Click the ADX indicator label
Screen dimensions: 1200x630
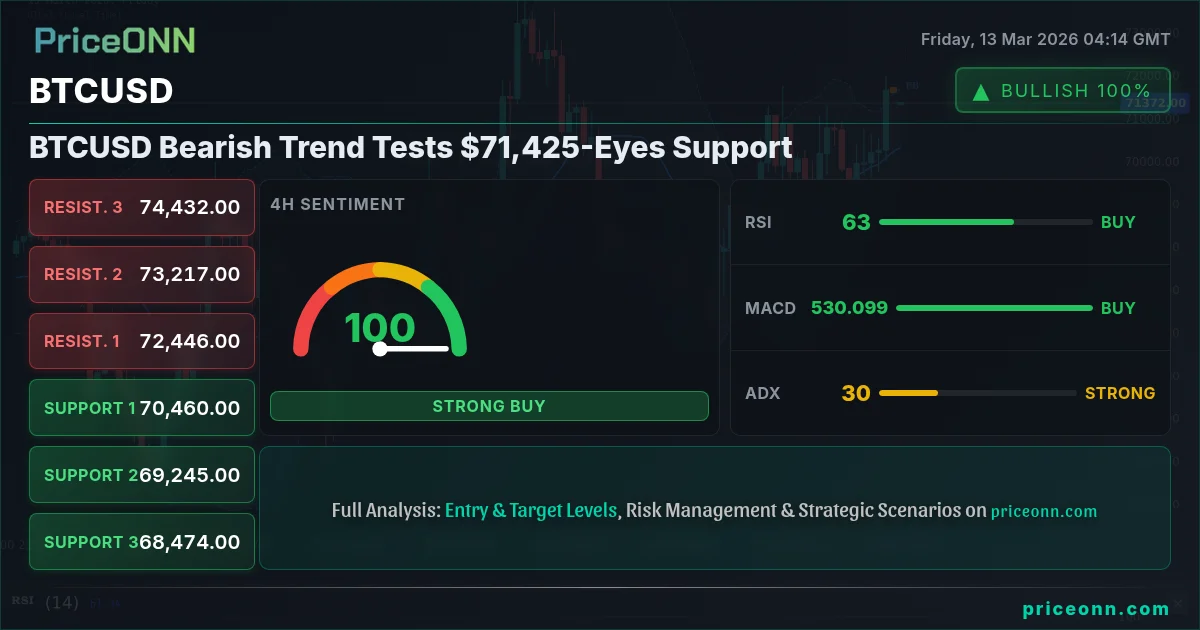(762, 393)
